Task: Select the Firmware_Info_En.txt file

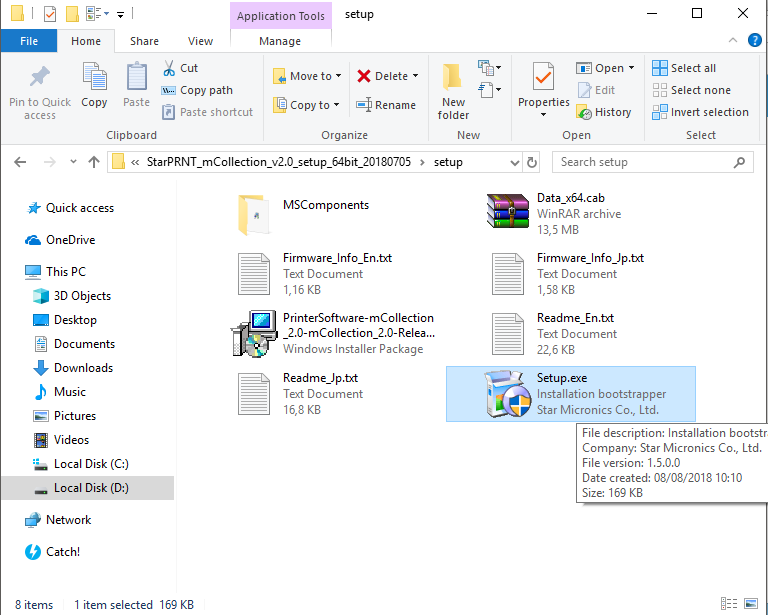Action: point(315,274)
